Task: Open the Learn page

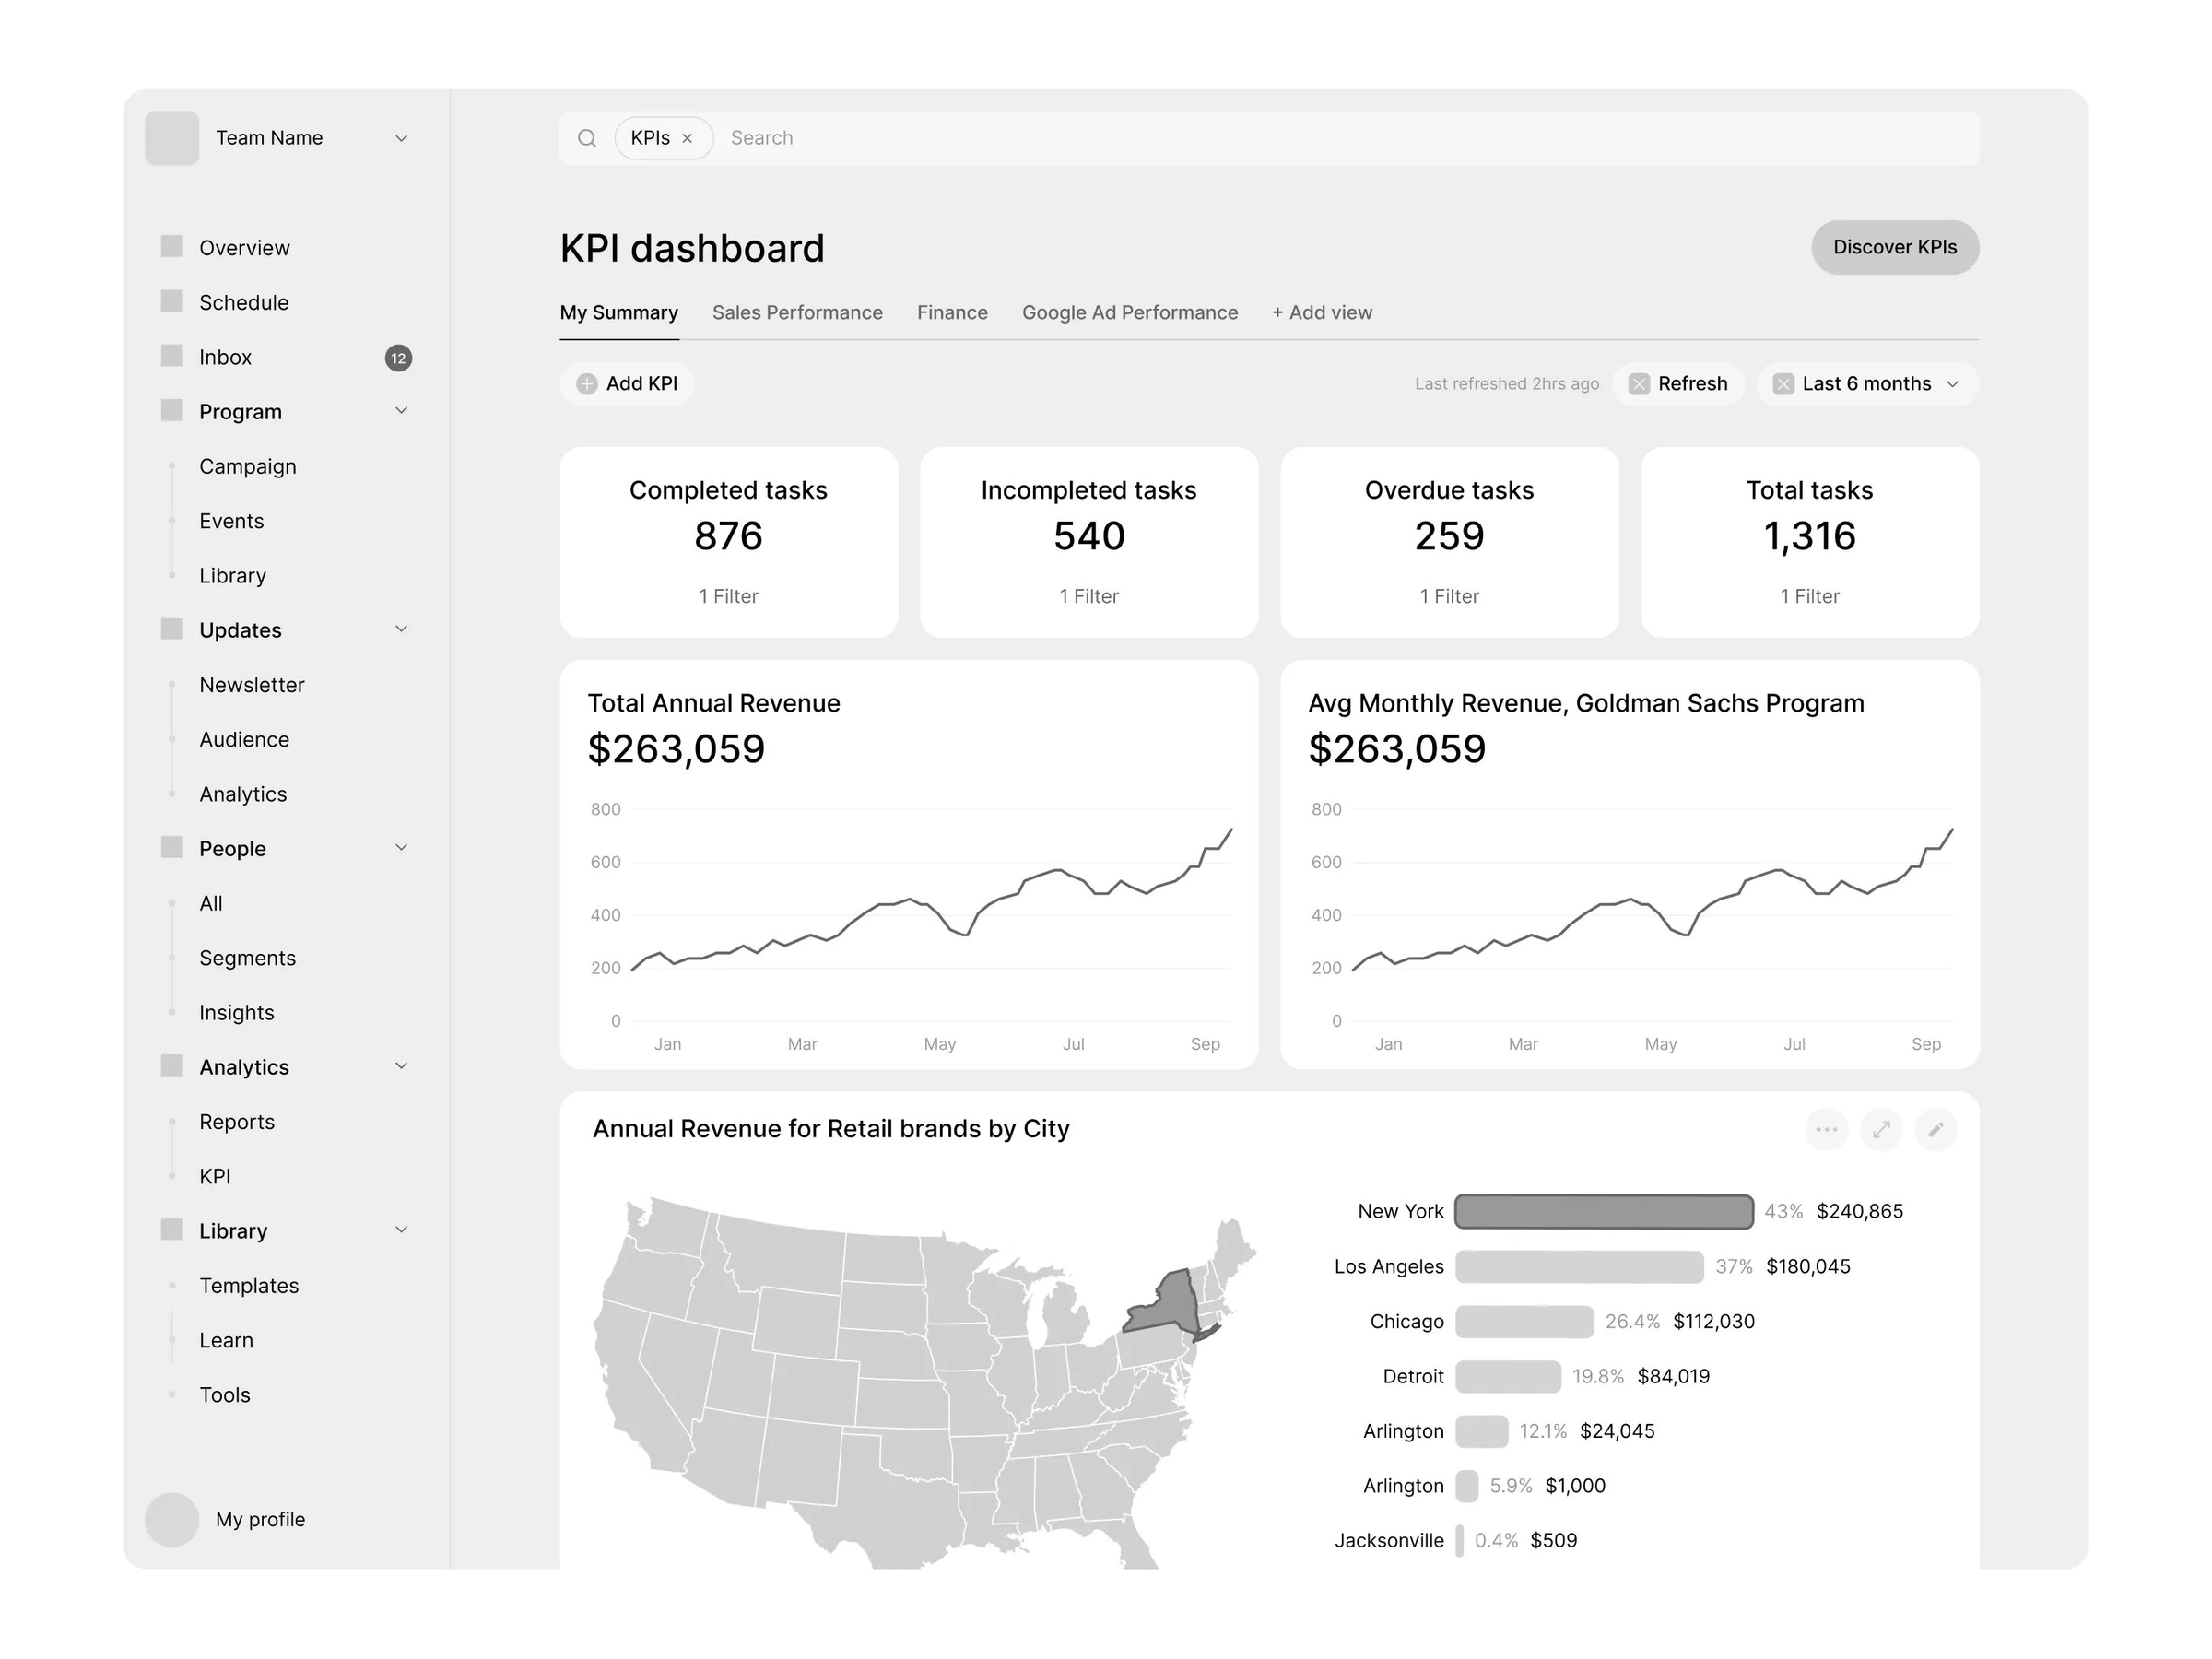Action: [x=226, y=1340]
